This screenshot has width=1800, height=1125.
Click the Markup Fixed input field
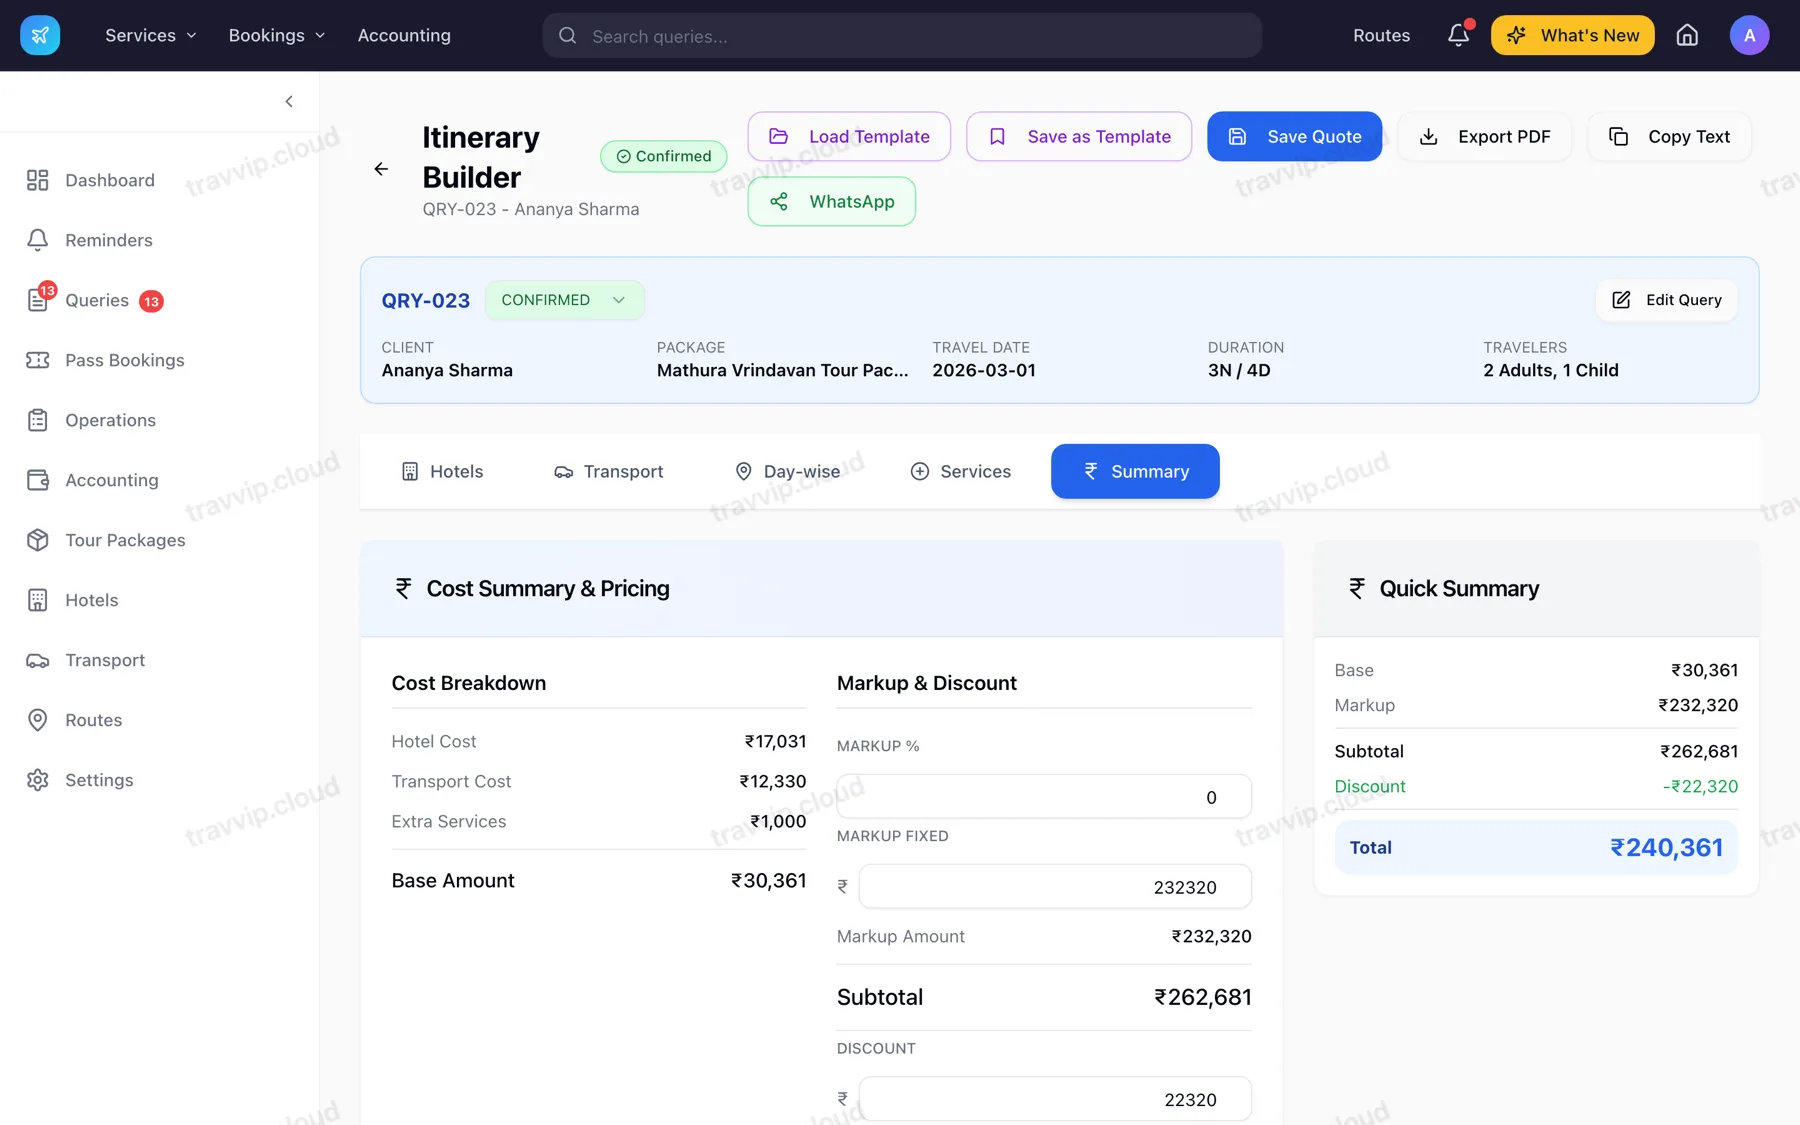point(1055,887)
